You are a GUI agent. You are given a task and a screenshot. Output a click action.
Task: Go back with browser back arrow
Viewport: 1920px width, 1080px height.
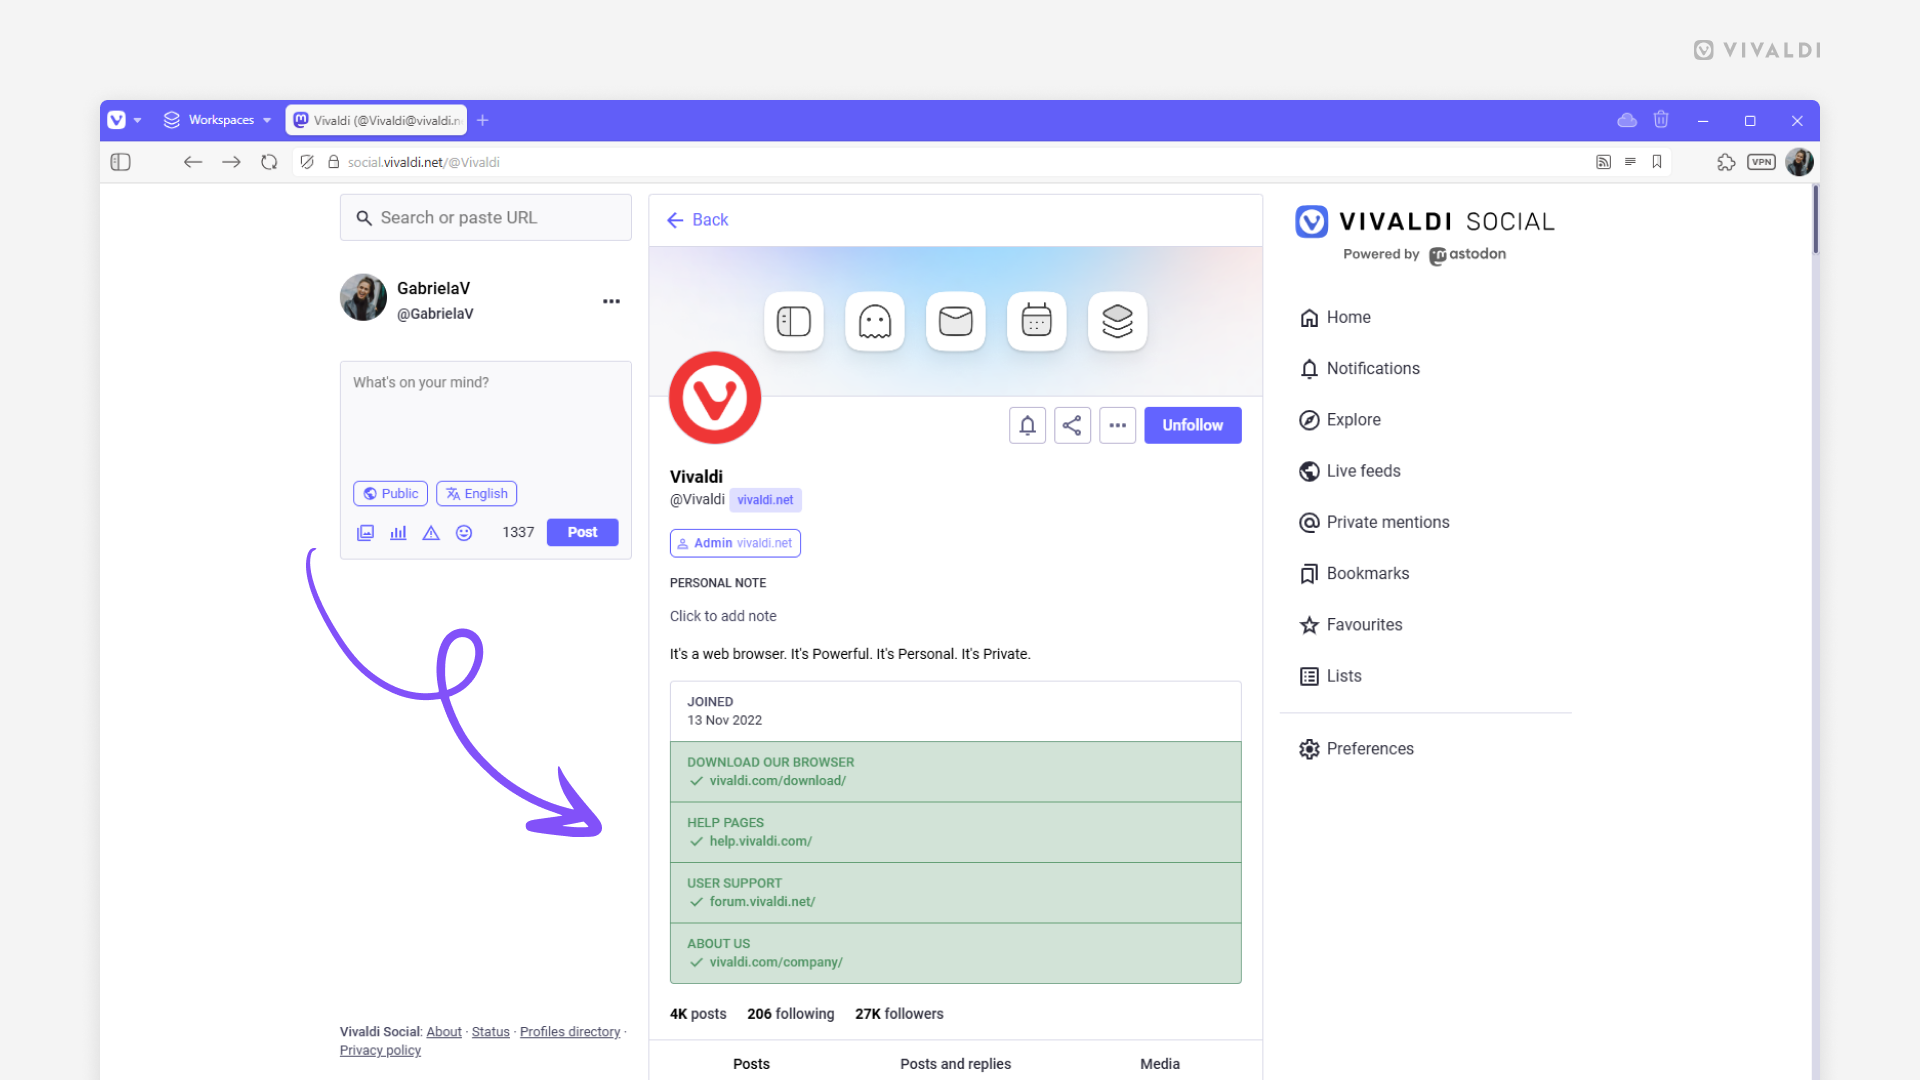click(x=193, y=162)
